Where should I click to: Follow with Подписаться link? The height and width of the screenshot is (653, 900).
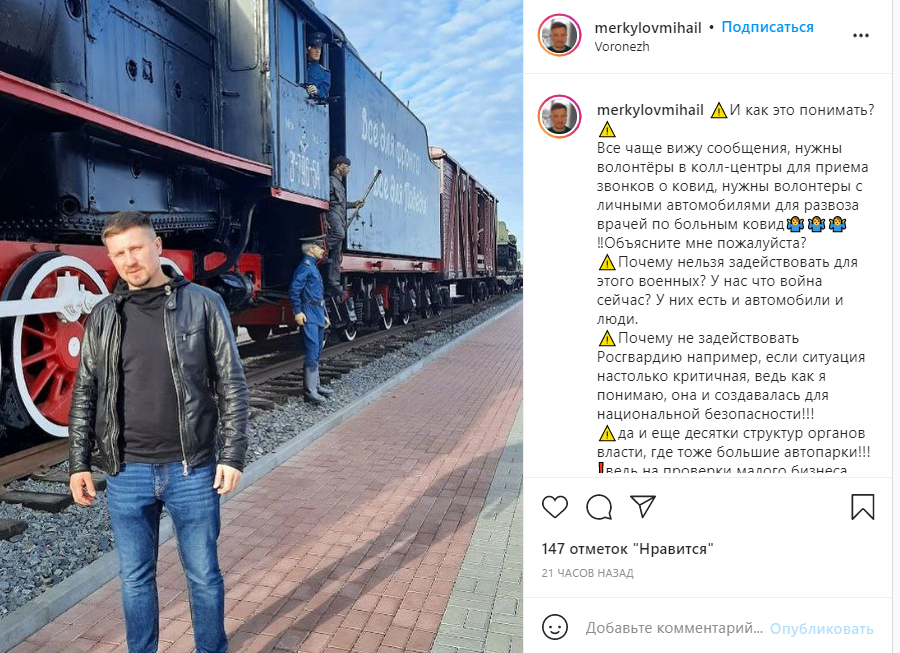click(767, 27)
